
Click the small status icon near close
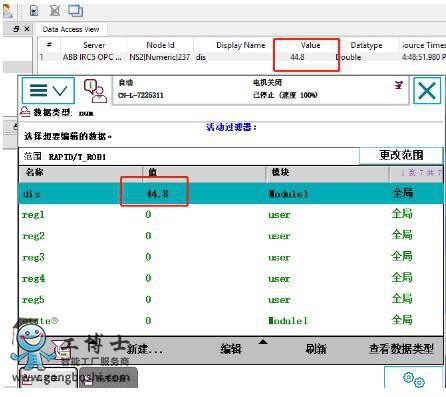pyautogui.click(x=399, y=85)
